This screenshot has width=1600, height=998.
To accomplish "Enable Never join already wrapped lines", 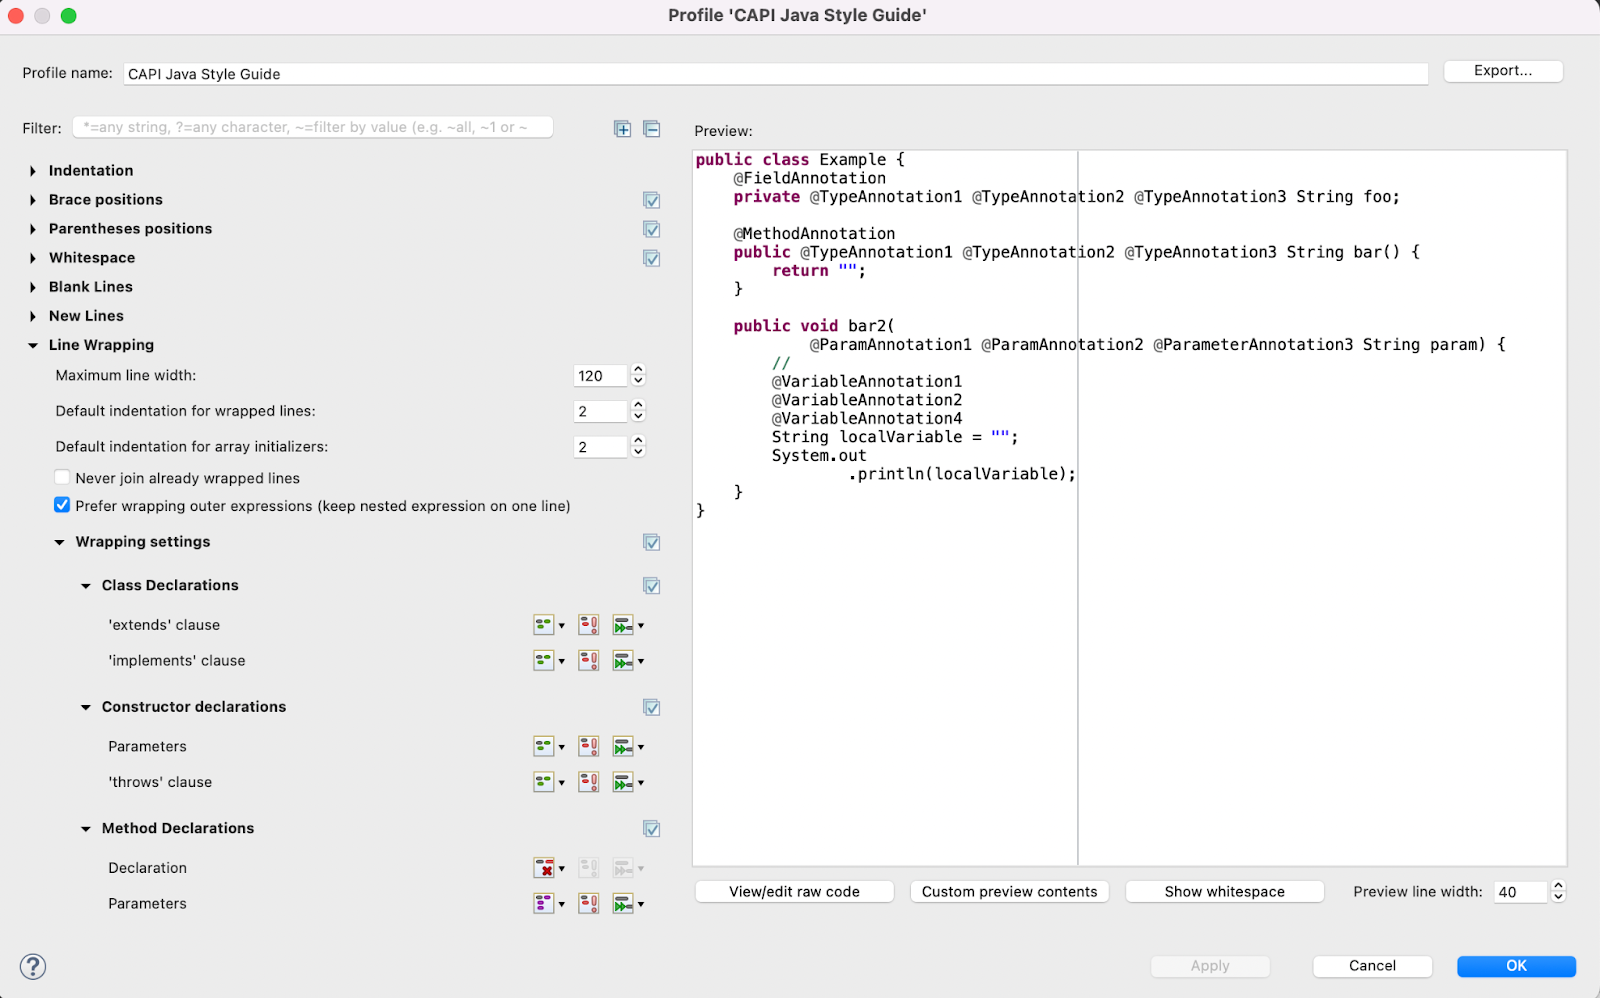I will click(x=62, y=477).
